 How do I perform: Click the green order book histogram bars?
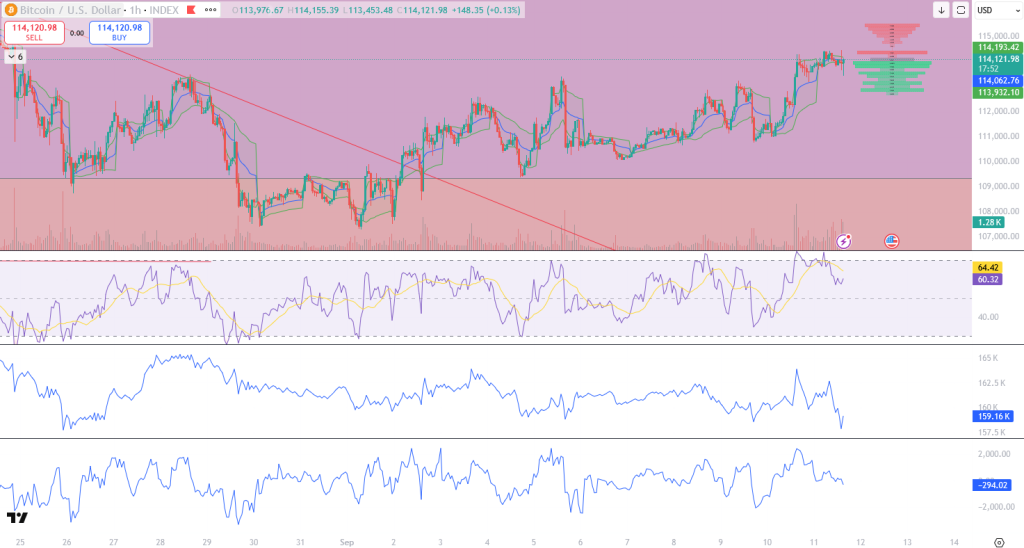pyautogui.click(x=892, y=76)
